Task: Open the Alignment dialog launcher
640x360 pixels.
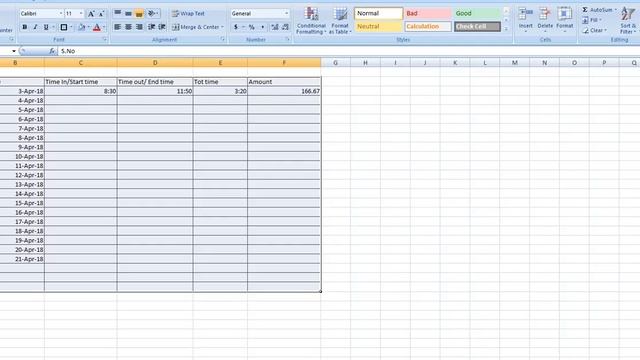Action: [223, 40]
